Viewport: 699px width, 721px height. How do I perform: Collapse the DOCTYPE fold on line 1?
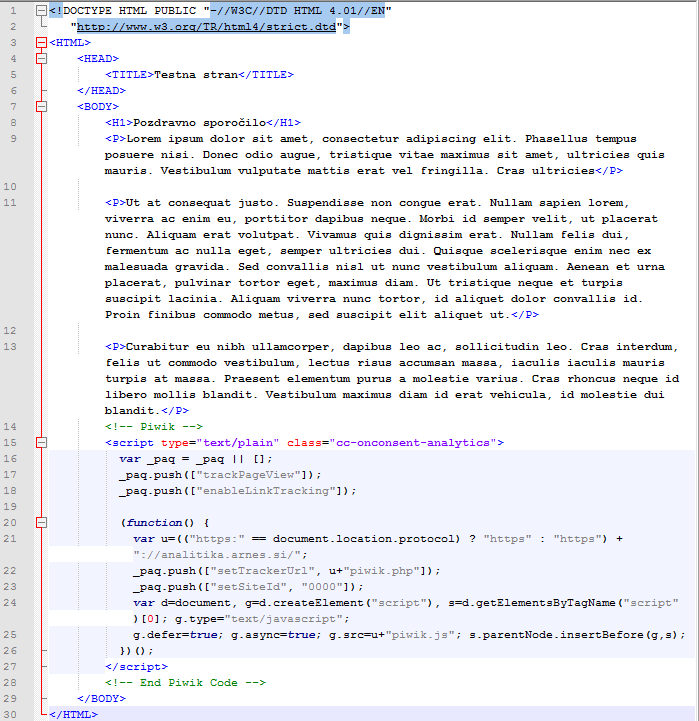point(41,11)
